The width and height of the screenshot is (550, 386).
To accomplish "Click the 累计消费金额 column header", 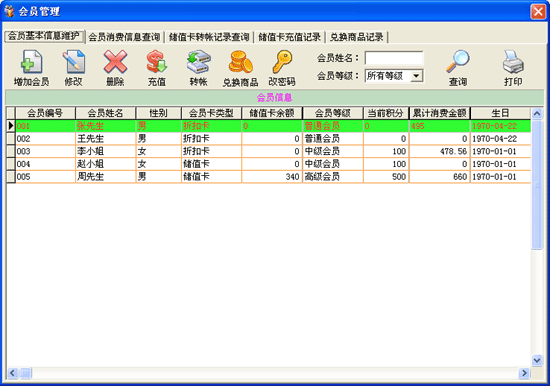I will point(440,113).
